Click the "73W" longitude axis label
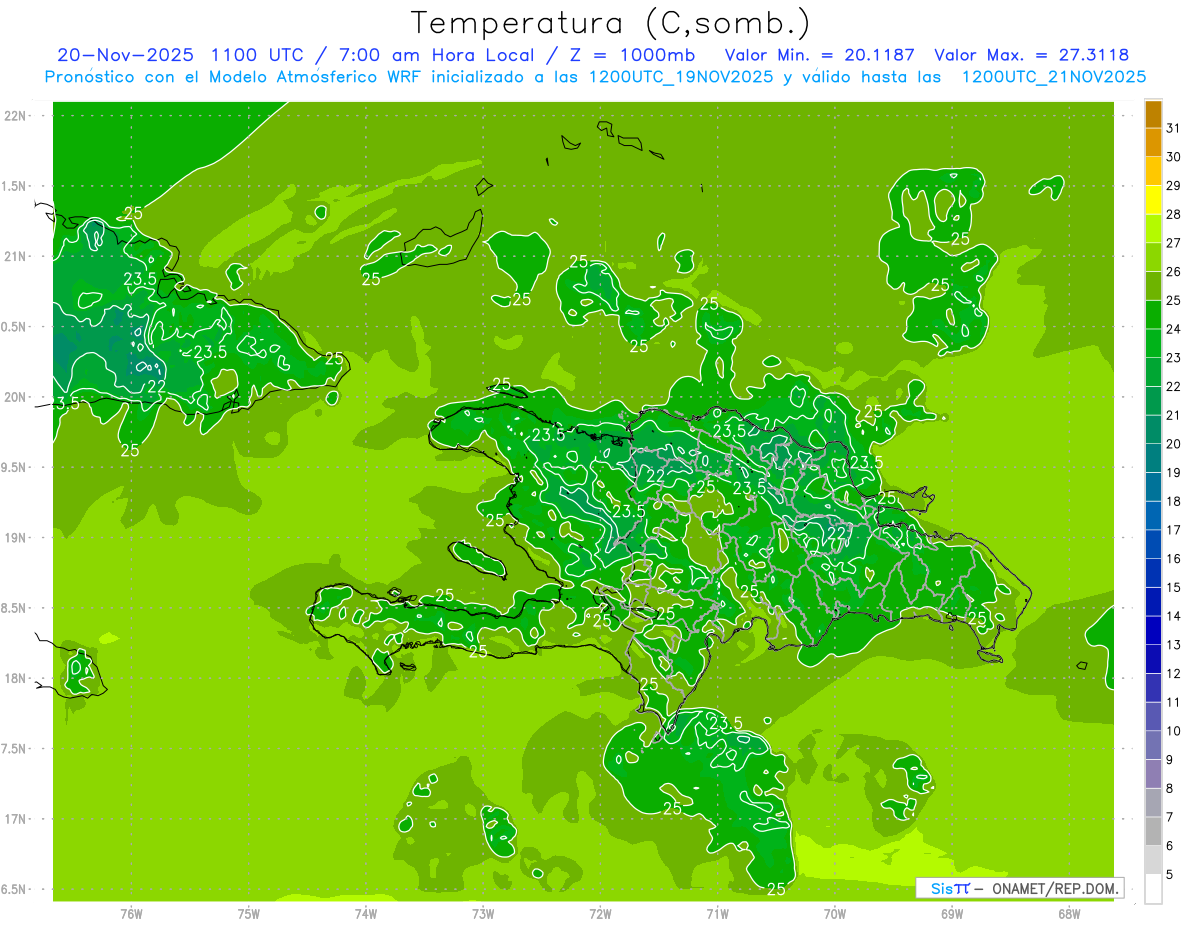 click(x=483, y=914)
